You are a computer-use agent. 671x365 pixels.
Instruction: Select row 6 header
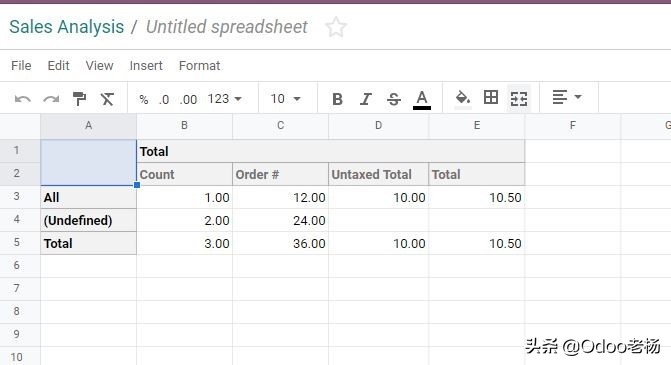(x=20, y=266)
